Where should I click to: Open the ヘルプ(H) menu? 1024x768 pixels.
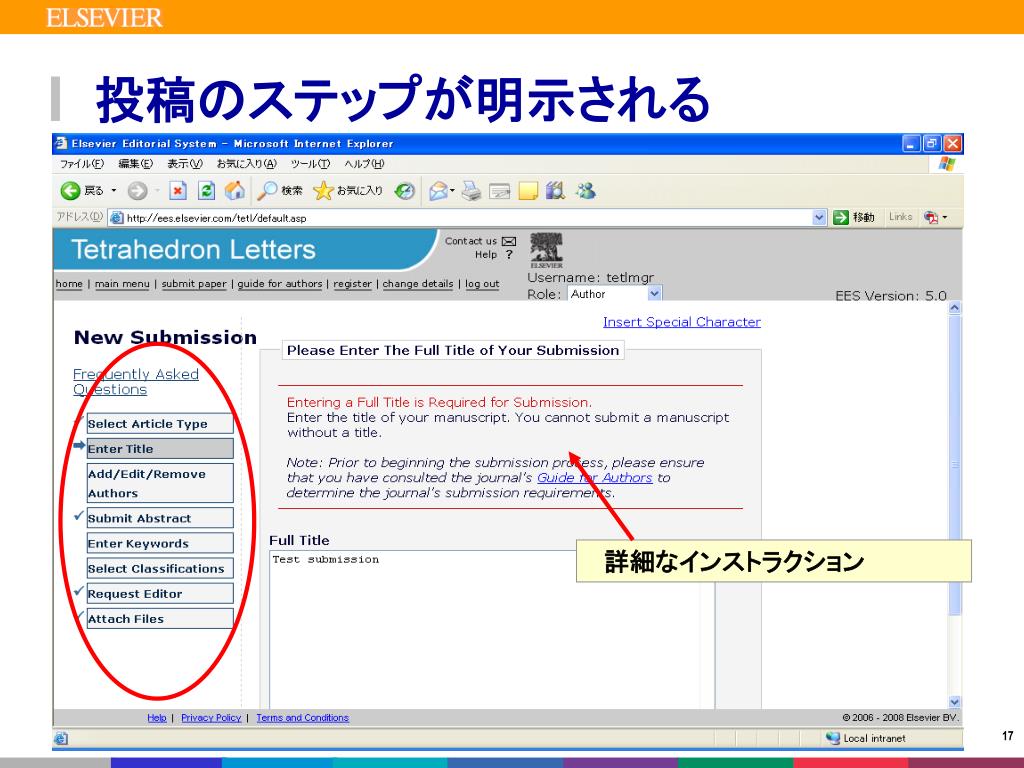point(364,164)
